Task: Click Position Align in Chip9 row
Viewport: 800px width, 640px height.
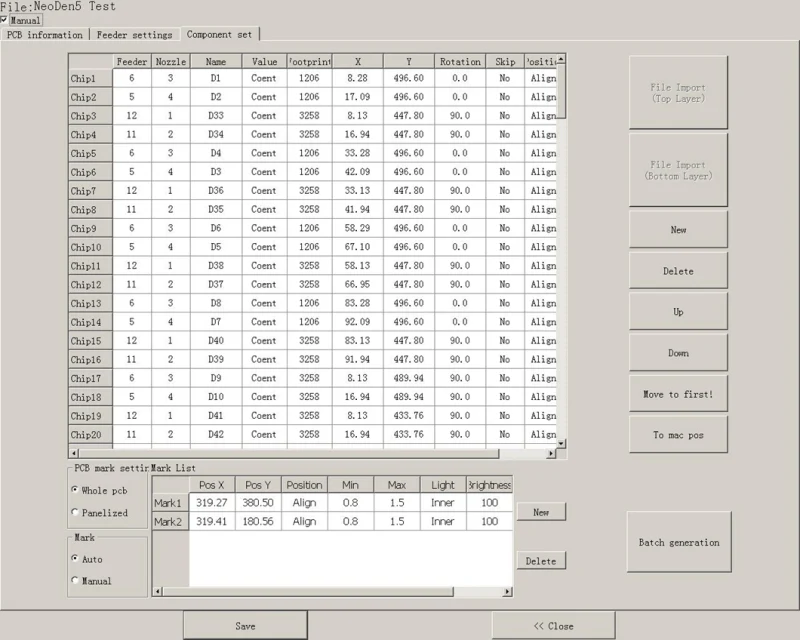Action: [x=543, y=228]
